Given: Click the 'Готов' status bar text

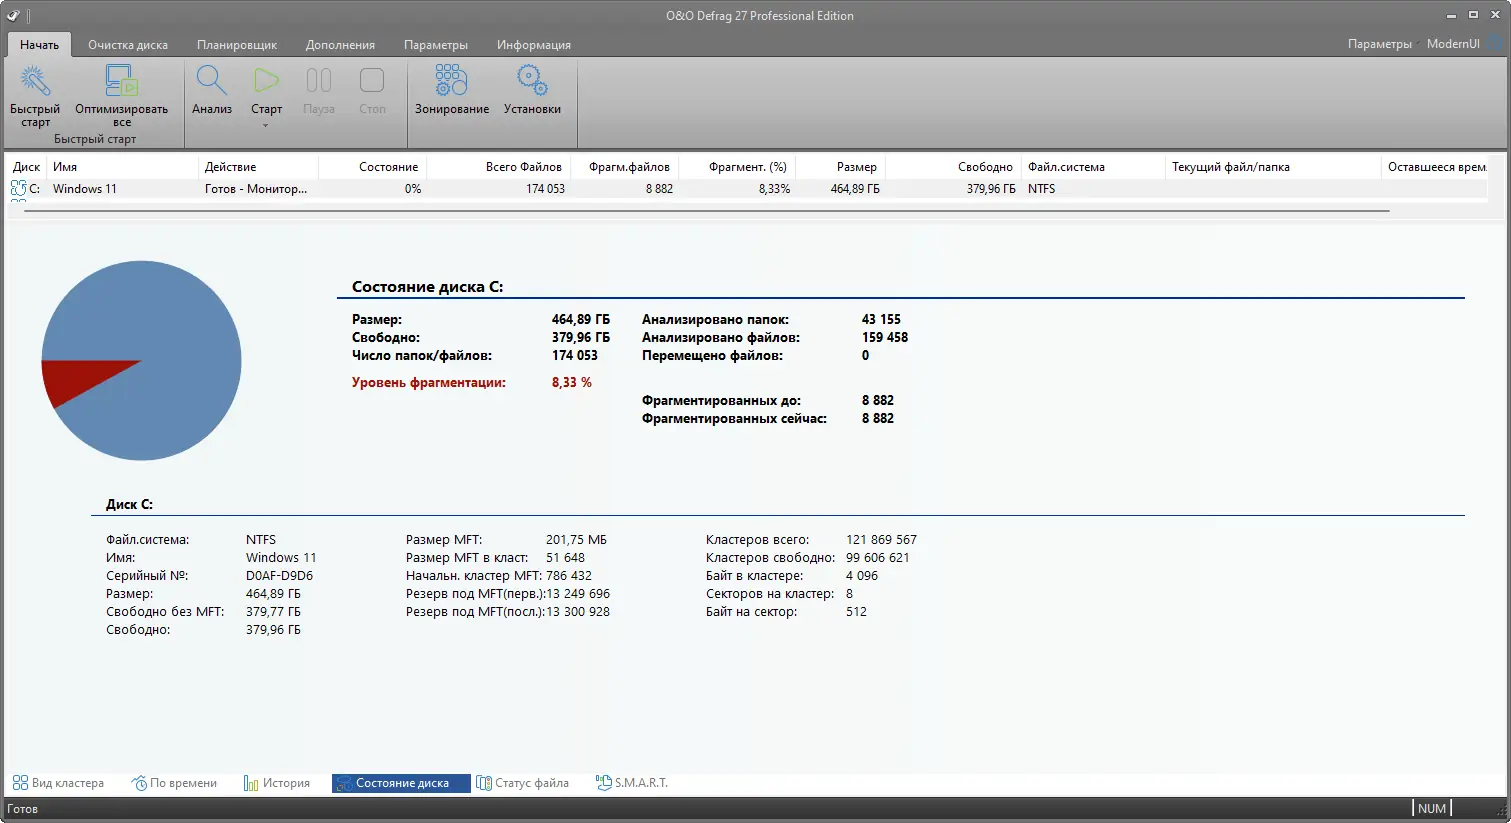Looking at the screenshot, I should click(22, 809).
